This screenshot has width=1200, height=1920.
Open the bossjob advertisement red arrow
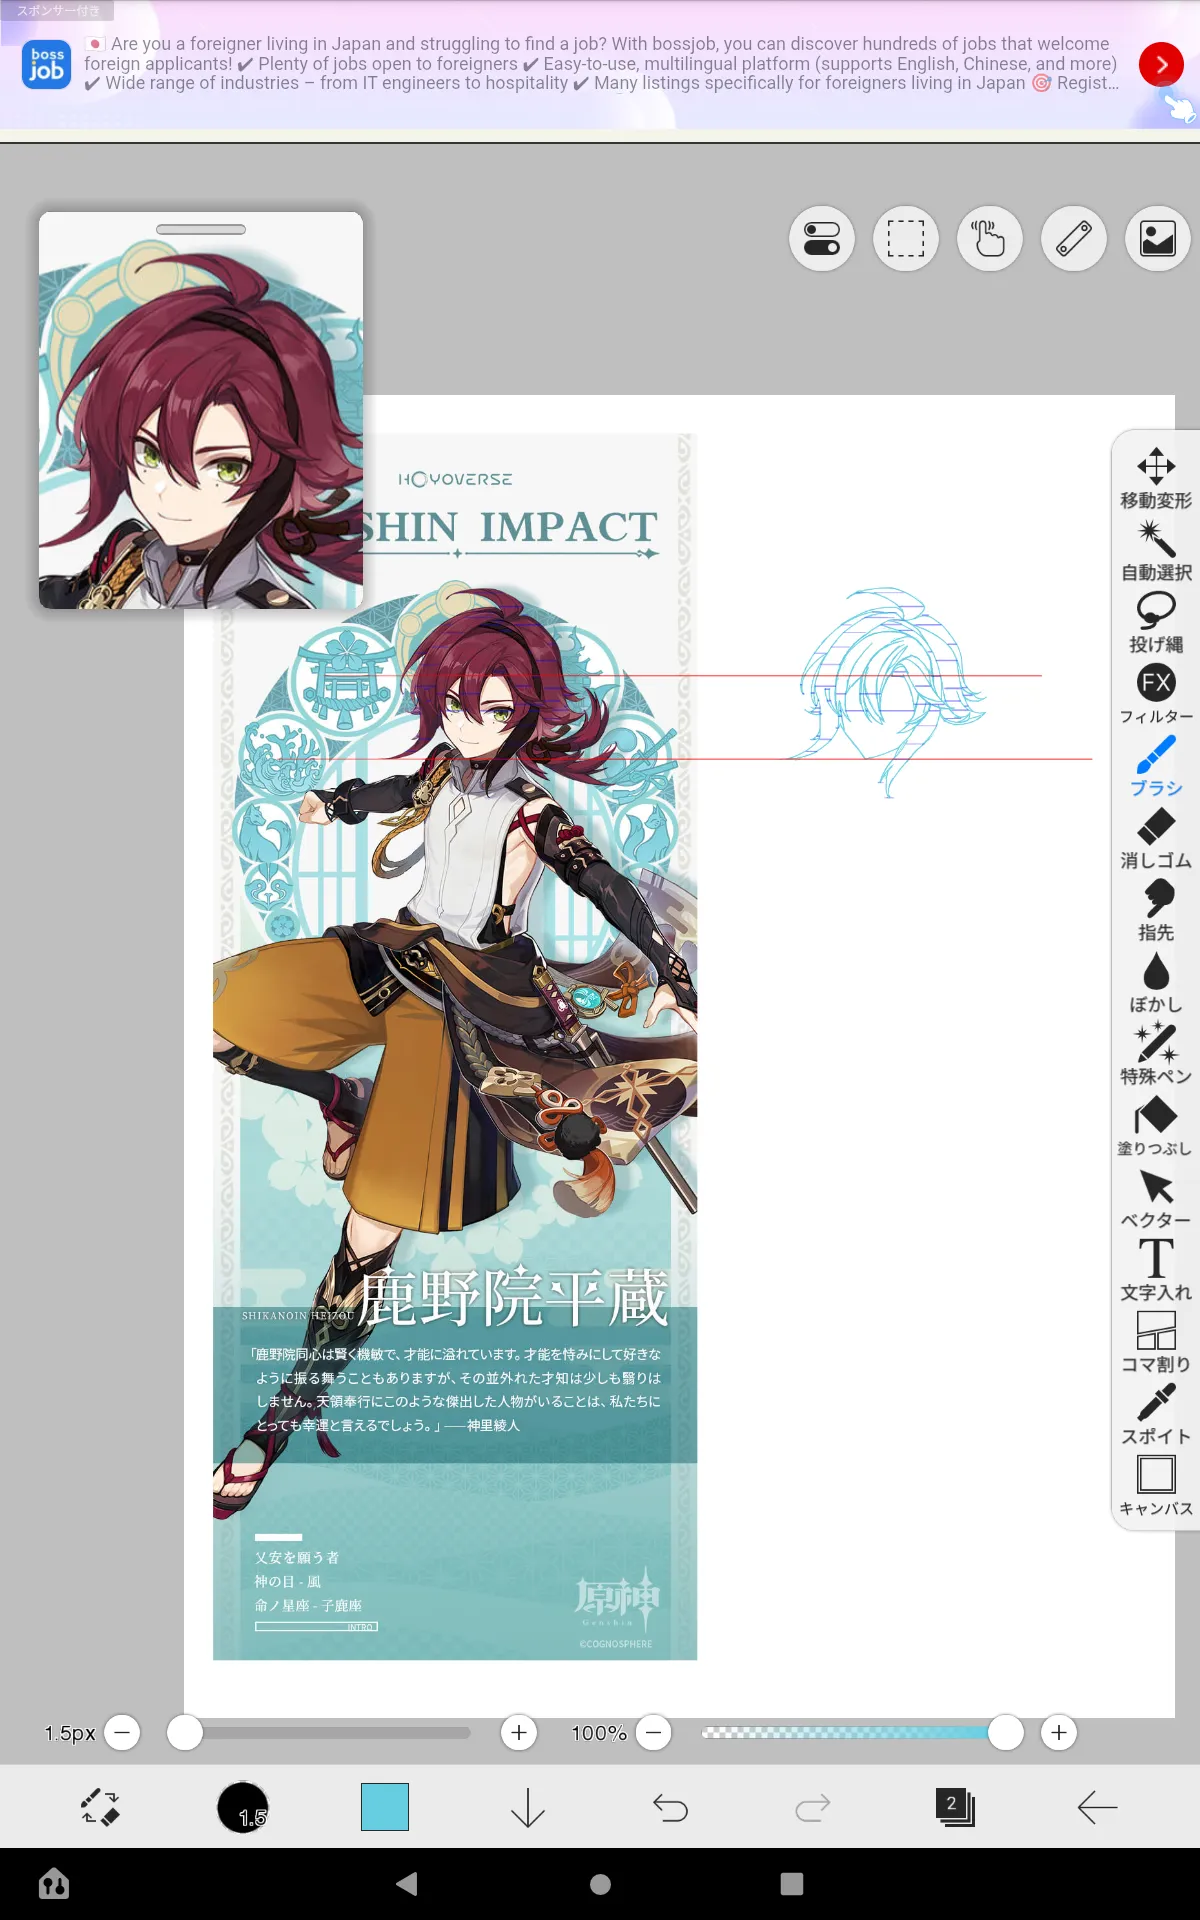pos(1161,65)
